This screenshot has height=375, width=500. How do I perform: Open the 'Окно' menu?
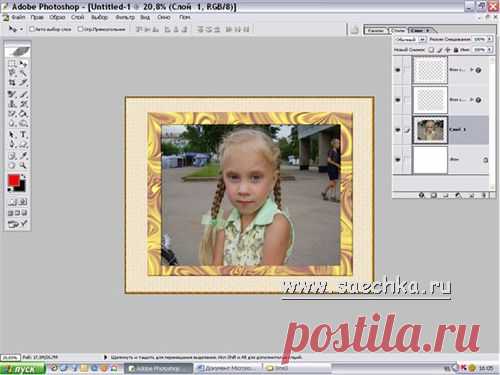pos(164,17)
